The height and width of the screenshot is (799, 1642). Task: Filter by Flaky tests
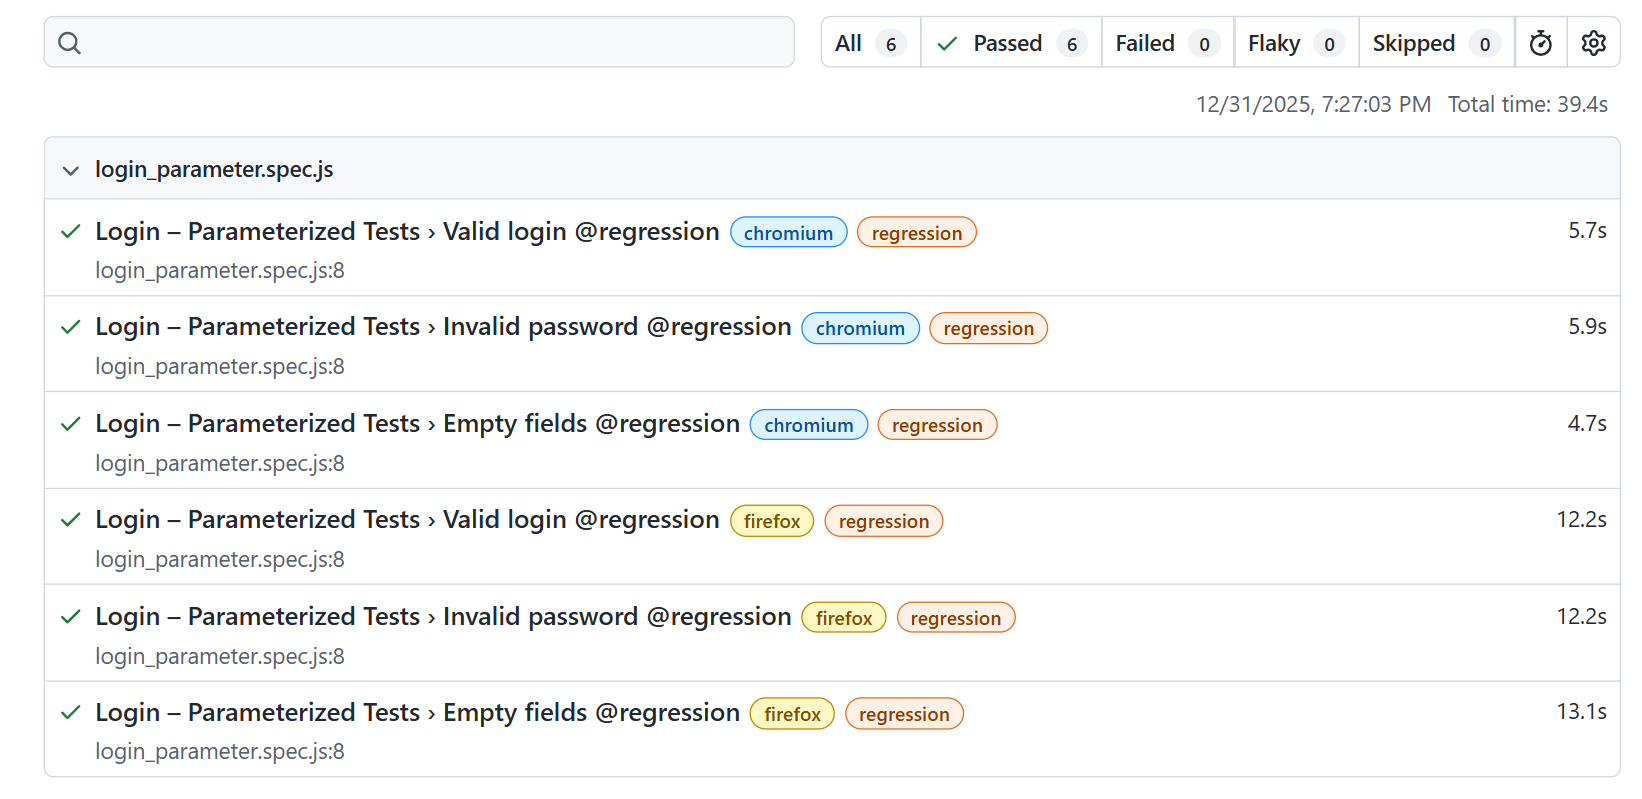(x=1295, y=43)
